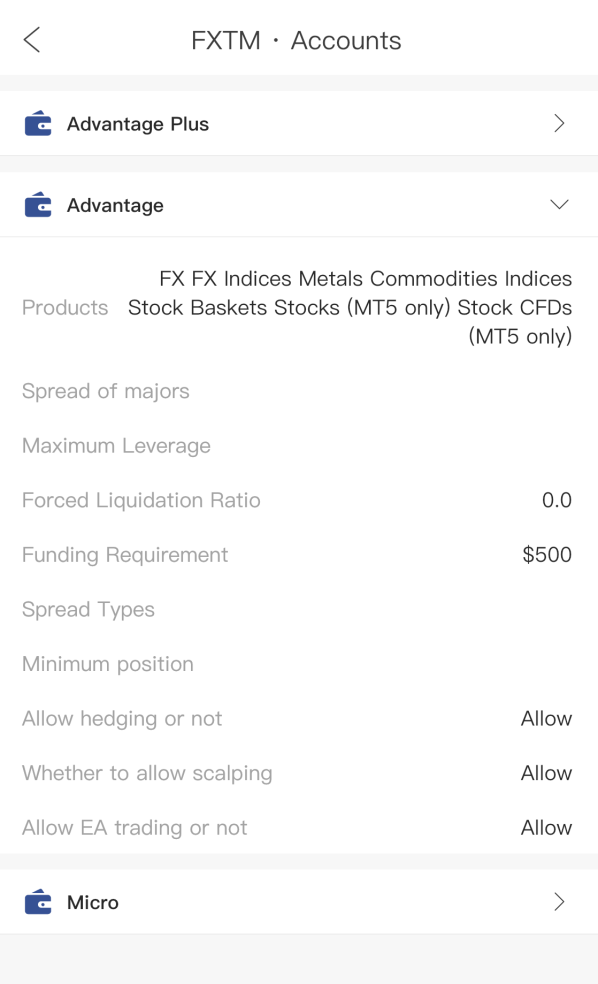
Task: Collapse the Advantage section chevron
Action: tap(559, 205)
